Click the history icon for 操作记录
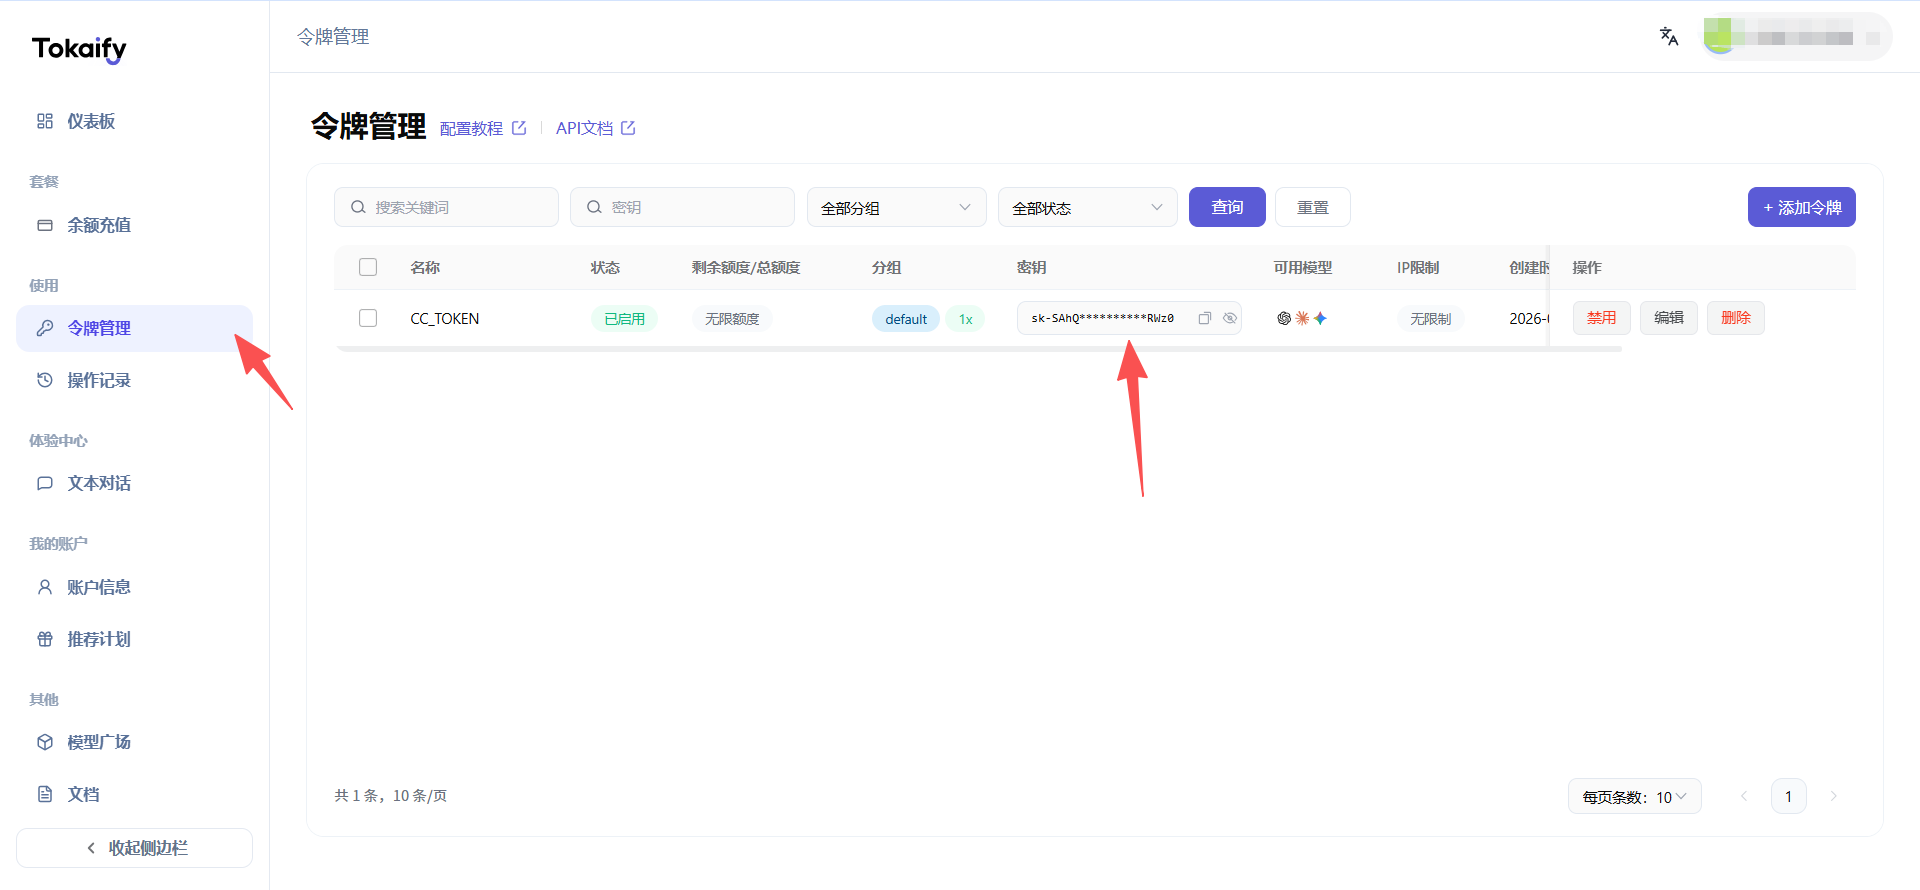 [45, 380]
